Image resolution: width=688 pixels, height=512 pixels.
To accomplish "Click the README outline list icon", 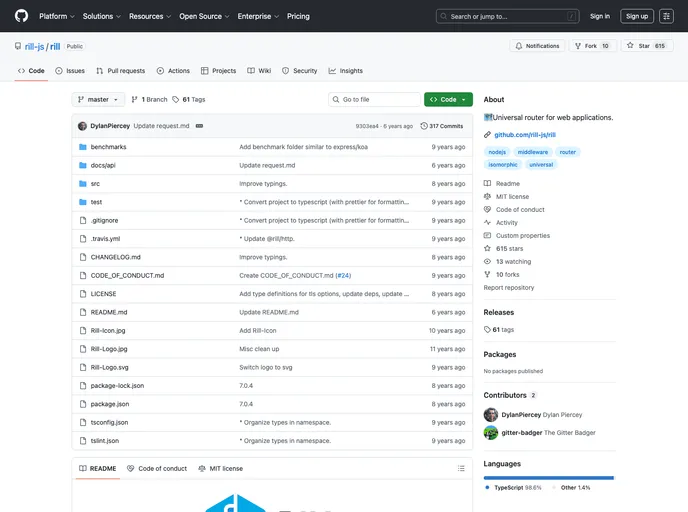I will pos(463,468).
